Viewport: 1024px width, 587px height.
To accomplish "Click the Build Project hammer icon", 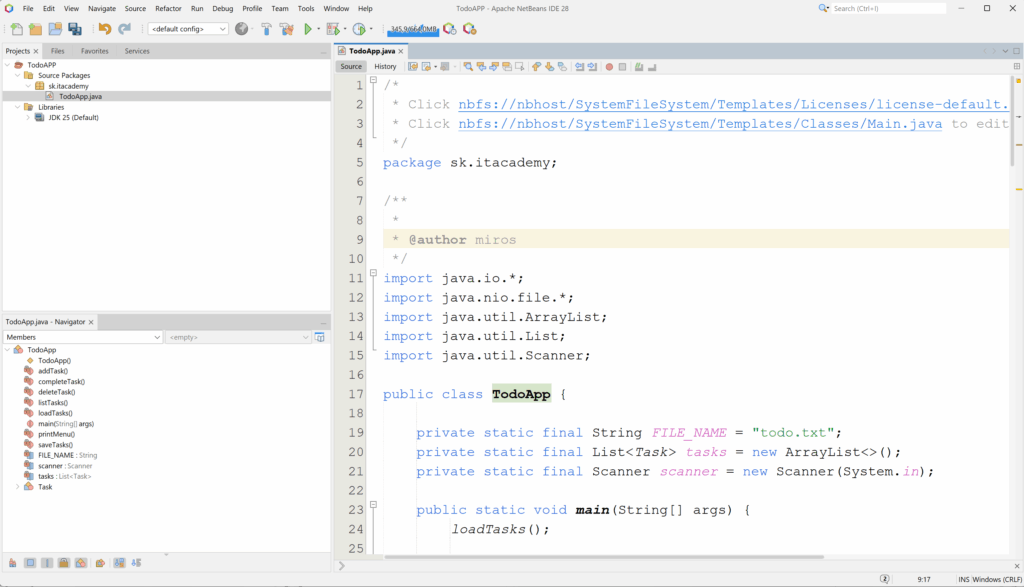I will coord(266,29).
